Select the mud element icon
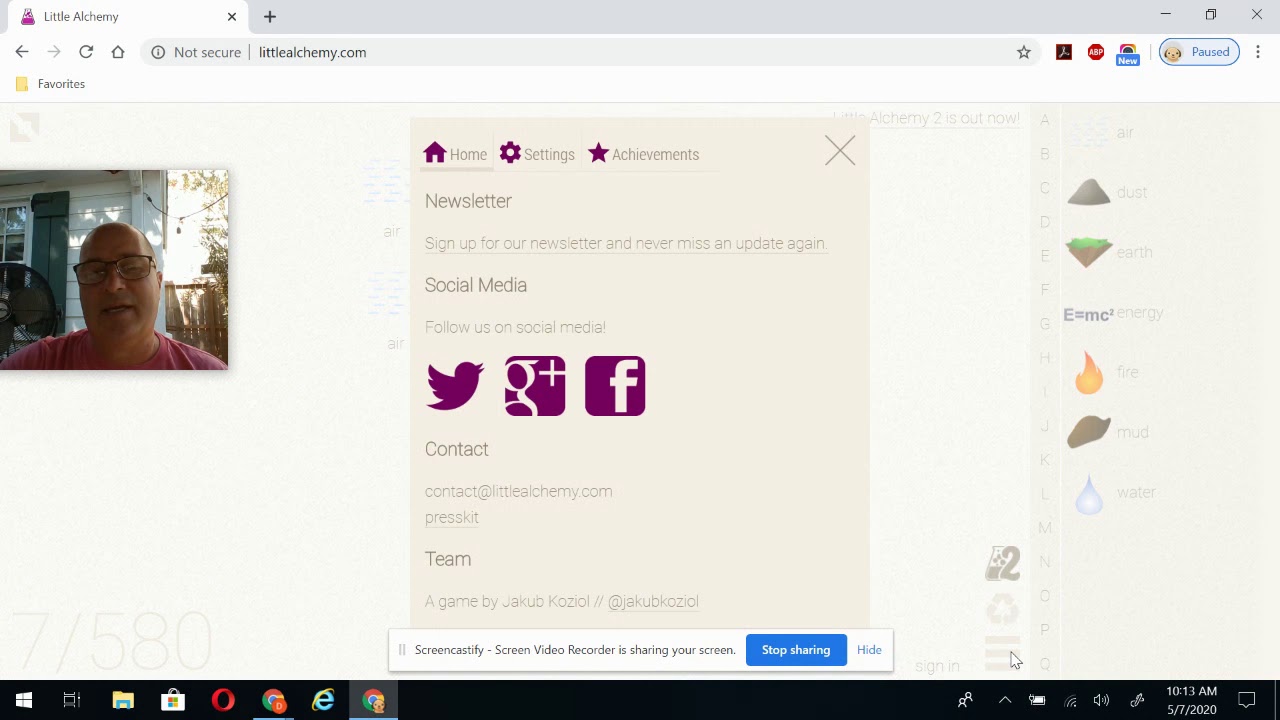 click(x=1089, y=432)
